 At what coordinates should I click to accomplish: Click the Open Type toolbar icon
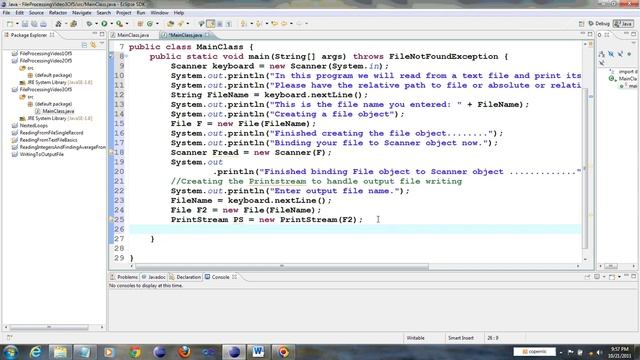coord(170,24)
